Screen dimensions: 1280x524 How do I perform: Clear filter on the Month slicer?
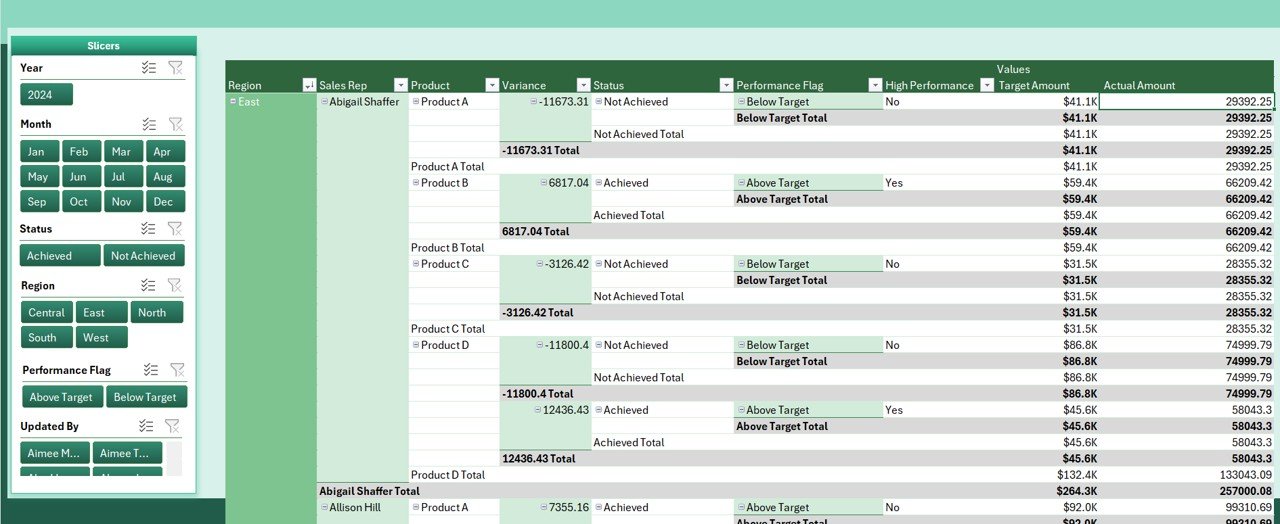(175, 124)
